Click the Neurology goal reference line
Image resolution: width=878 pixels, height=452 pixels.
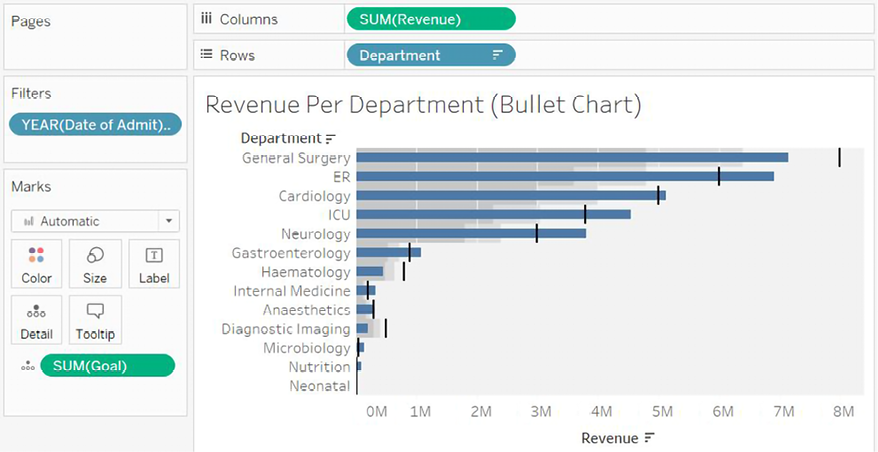pyautogui.click(x=537, y=233)
